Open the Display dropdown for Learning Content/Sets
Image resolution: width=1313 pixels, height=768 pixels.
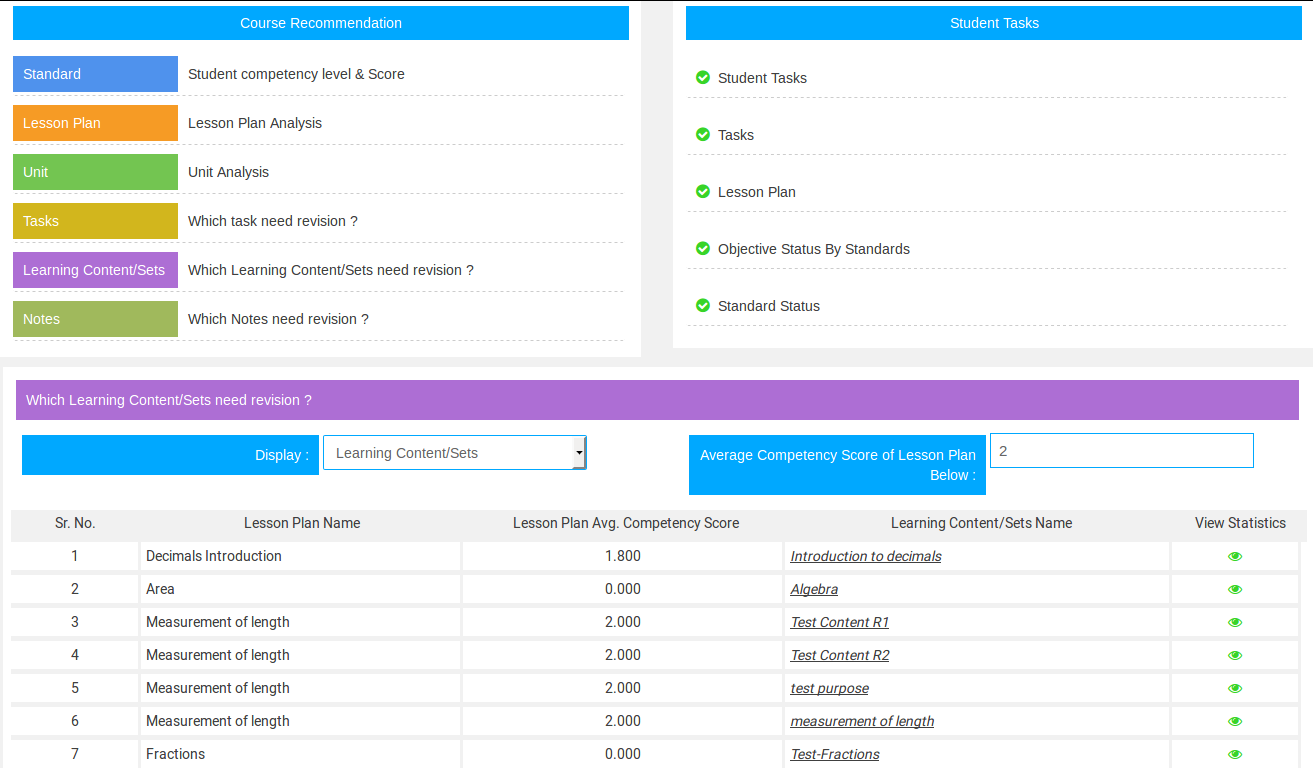click(x=455, y=453)
